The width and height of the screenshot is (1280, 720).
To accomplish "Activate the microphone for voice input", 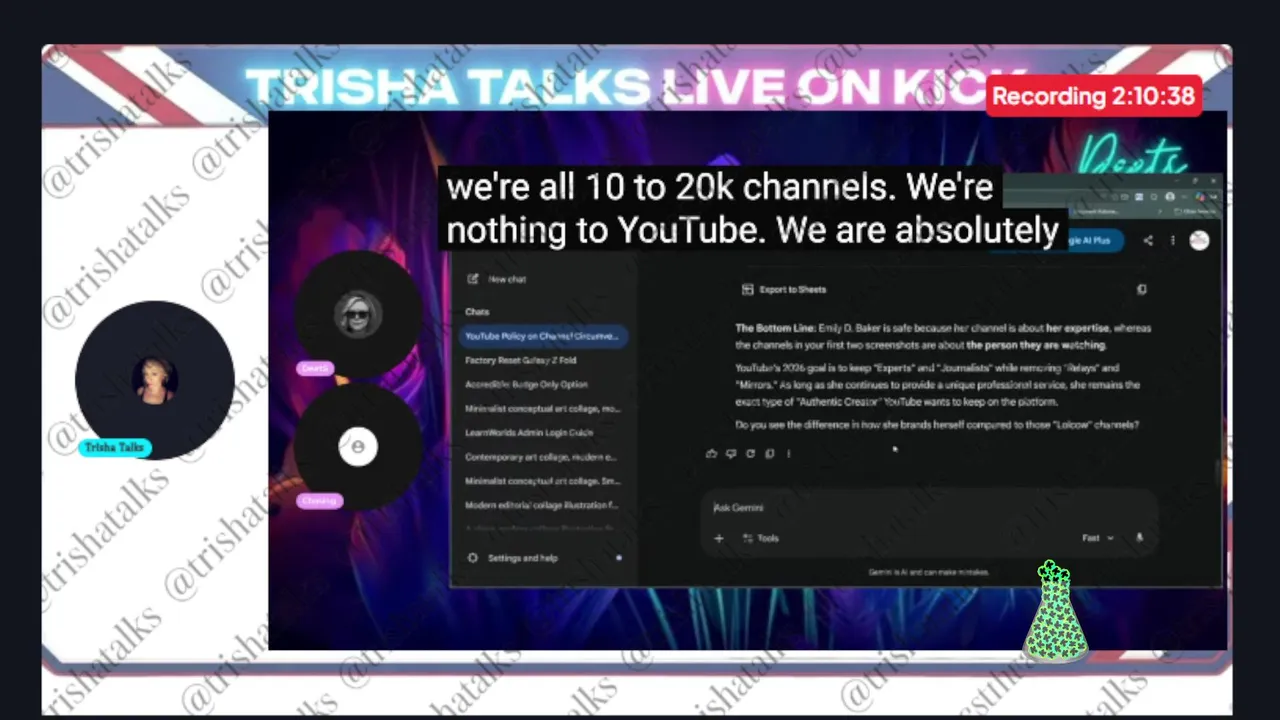I will click(x=1139, y=538).
